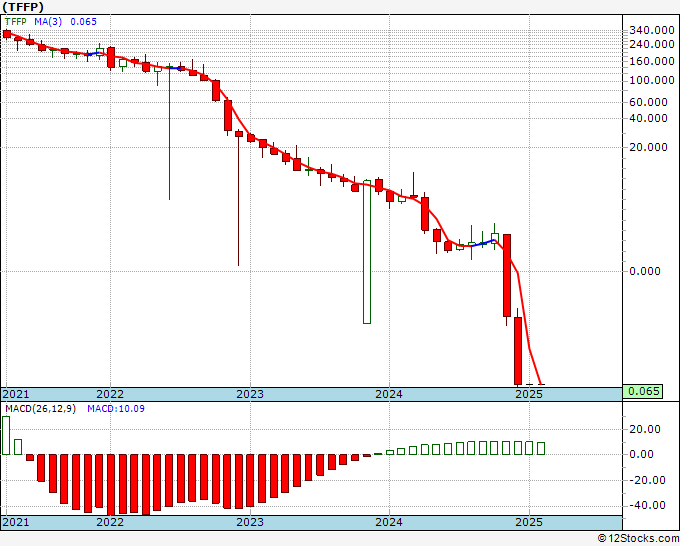The width and height of the screenshot is (680, 546).
Task: Click the first tall green MACD bar in 2021
Action: click(6, 435)
